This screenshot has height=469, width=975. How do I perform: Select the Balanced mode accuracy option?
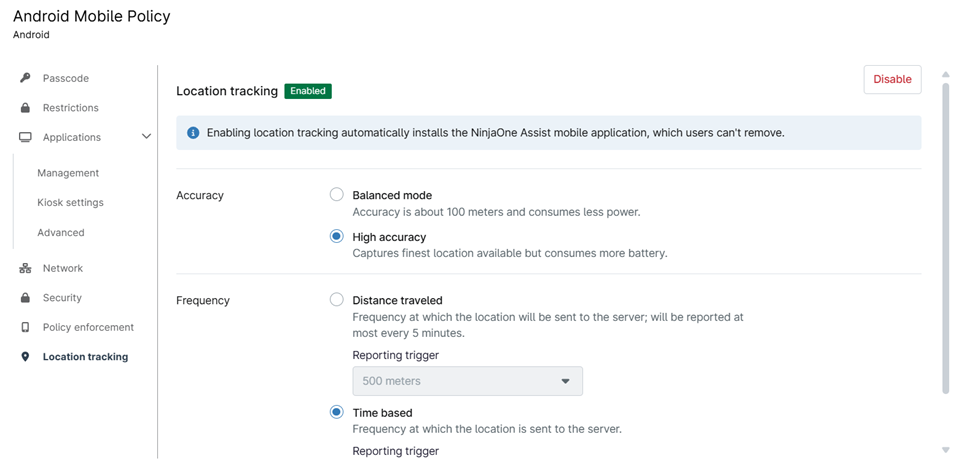pos(337,195)
